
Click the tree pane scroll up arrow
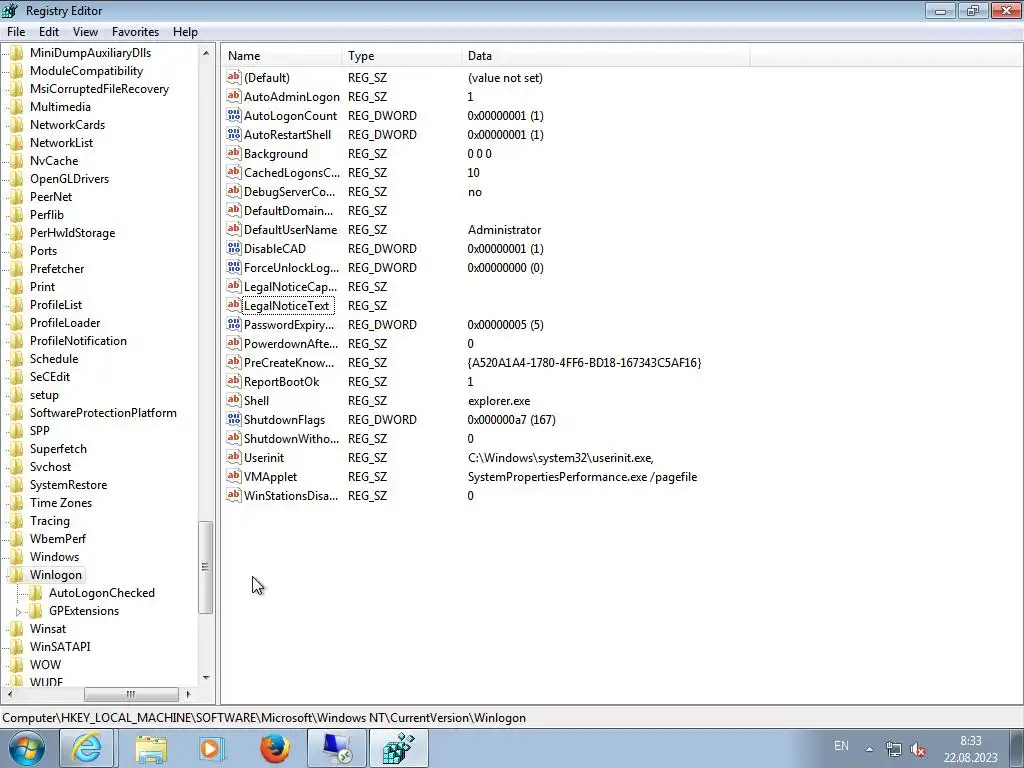[206, 53]
